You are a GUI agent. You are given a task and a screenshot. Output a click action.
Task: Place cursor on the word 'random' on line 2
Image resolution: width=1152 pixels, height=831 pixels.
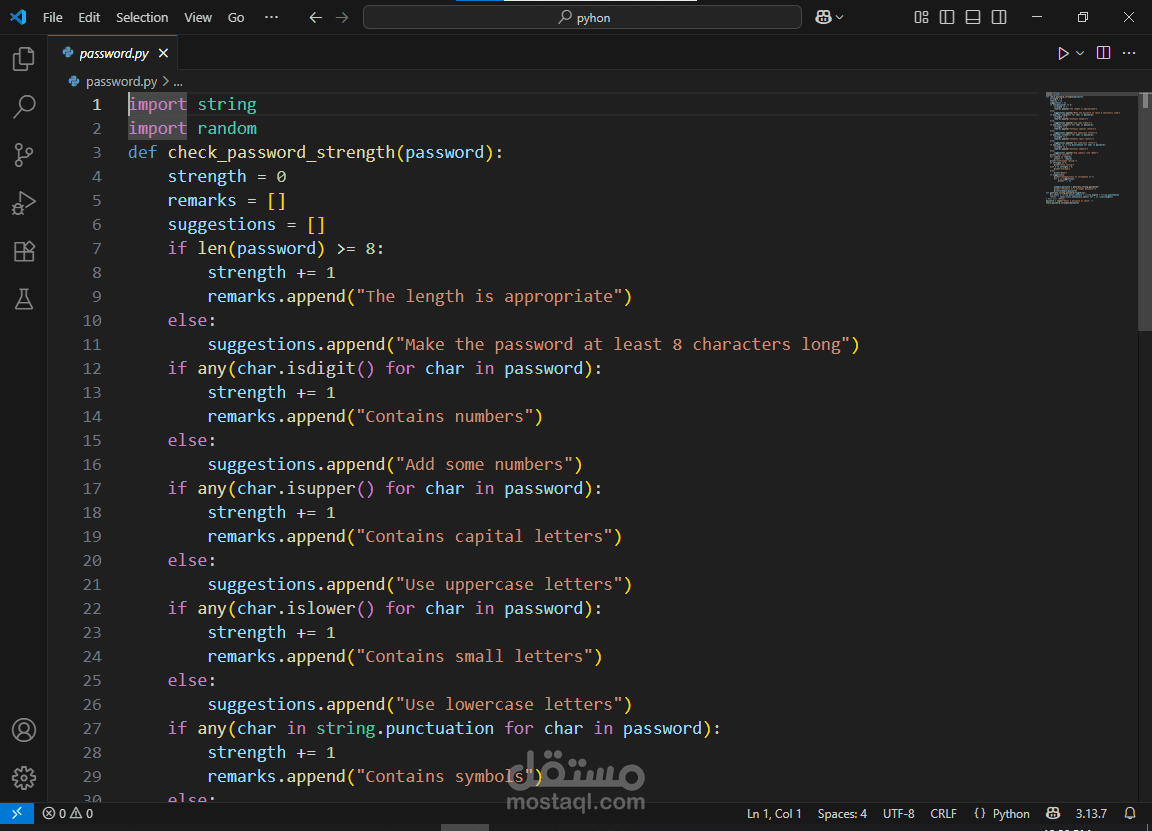tap(227, 129)
